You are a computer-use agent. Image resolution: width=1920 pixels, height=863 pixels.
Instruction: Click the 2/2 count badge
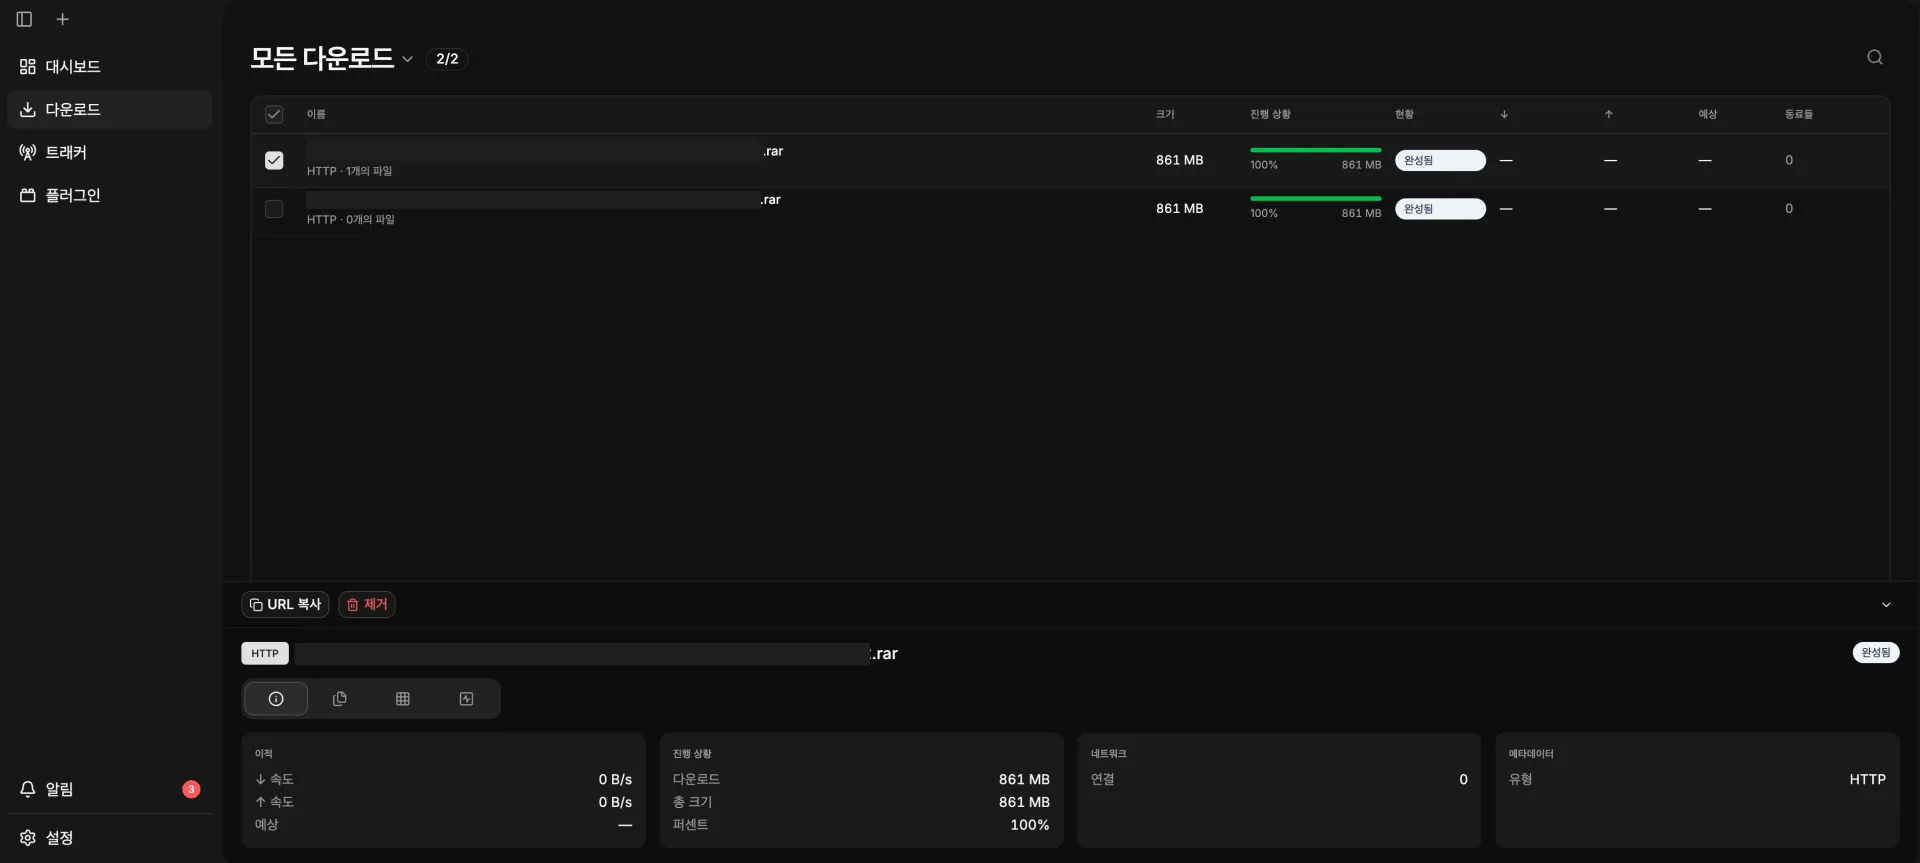coord(447,59)
